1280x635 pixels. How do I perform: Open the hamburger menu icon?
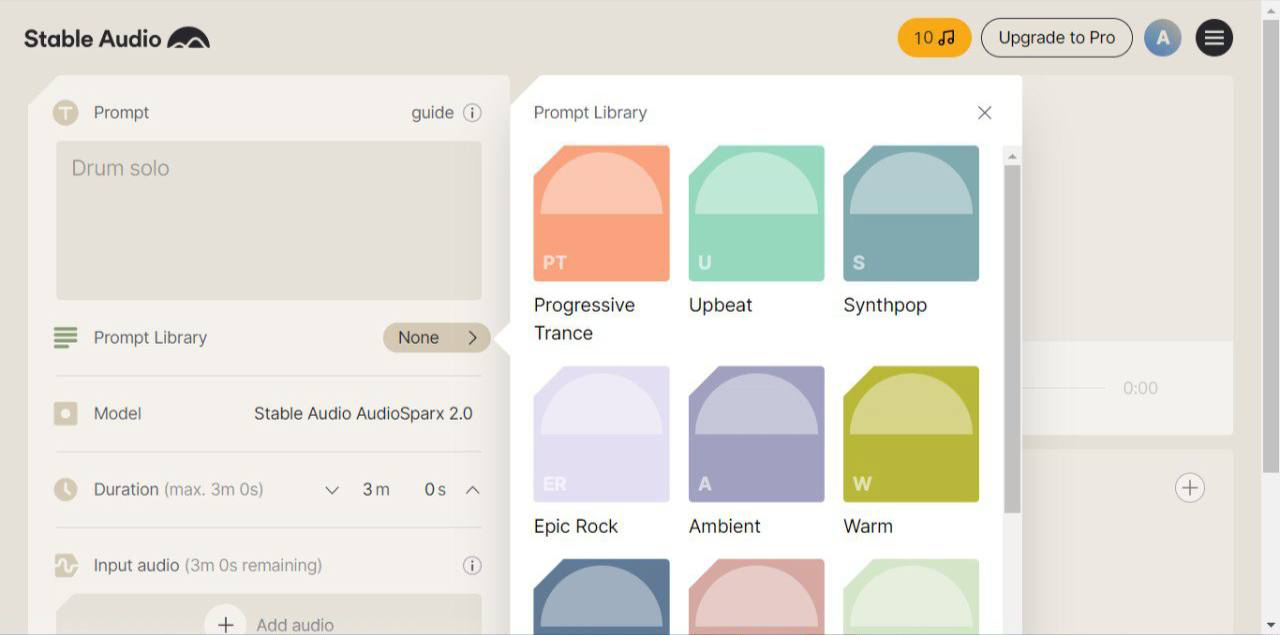1214,38
